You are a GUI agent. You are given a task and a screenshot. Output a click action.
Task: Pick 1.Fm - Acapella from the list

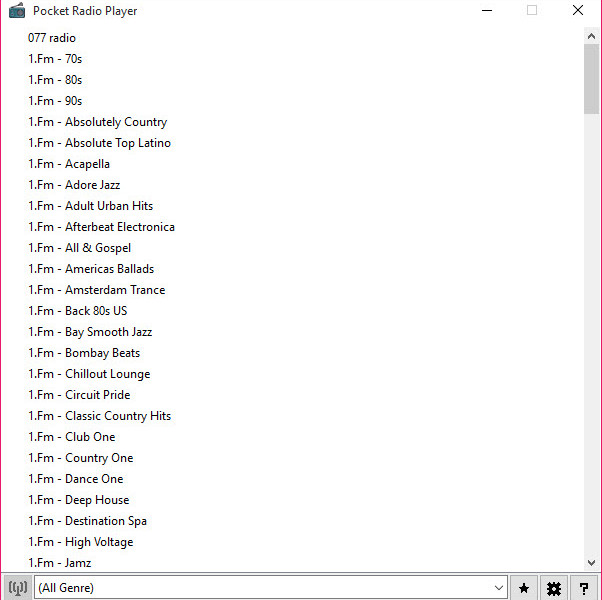[69, 164]
